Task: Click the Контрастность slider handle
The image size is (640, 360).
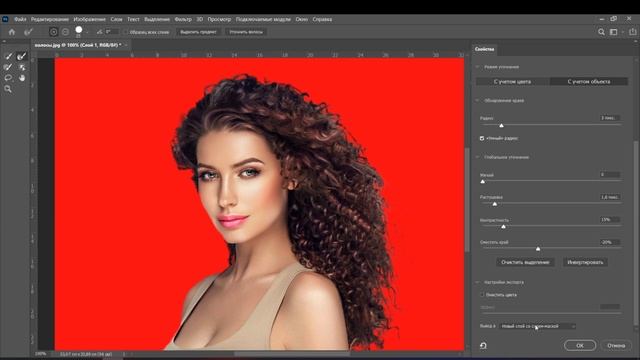Action: pos(503,227)
